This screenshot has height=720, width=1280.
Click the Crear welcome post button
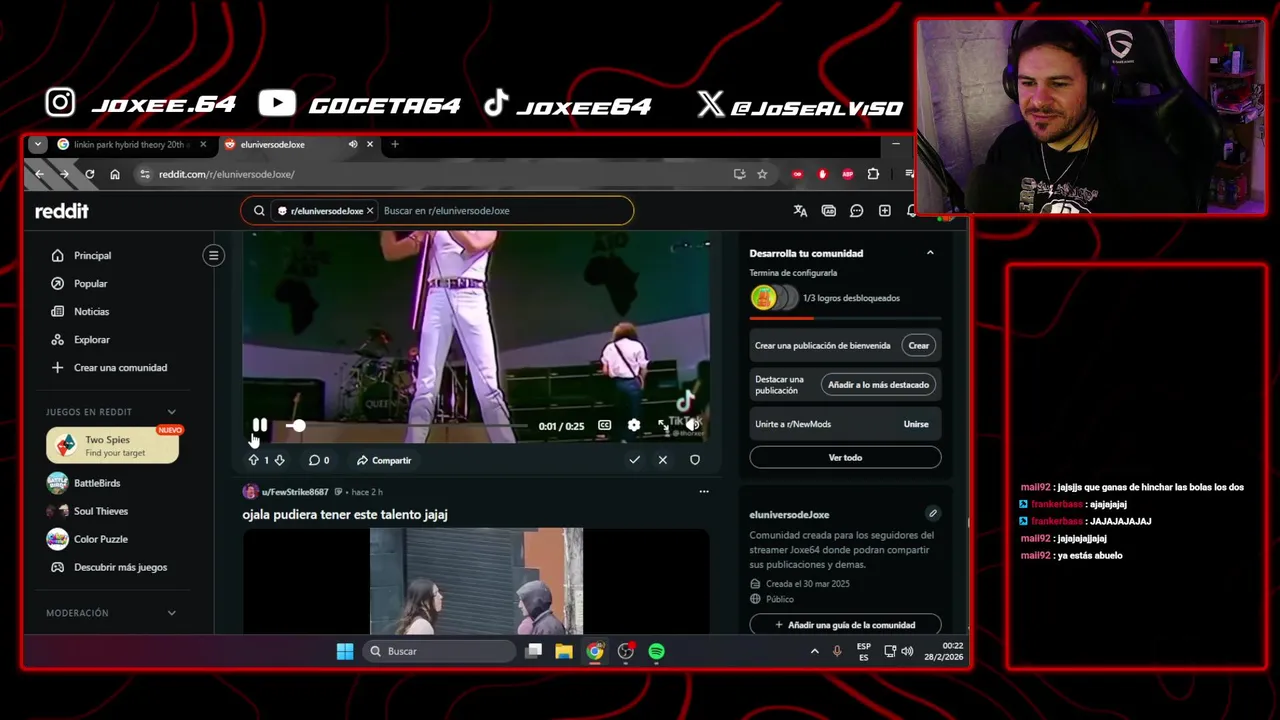[918, 345]
